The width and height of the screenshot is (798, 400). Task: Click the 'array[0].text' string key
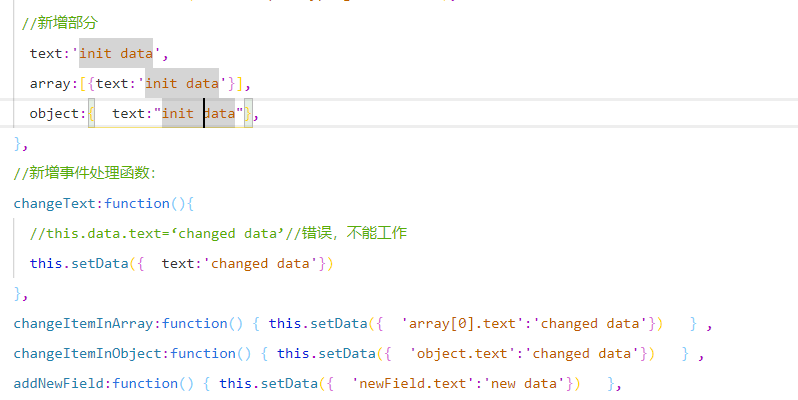(462, 324)
